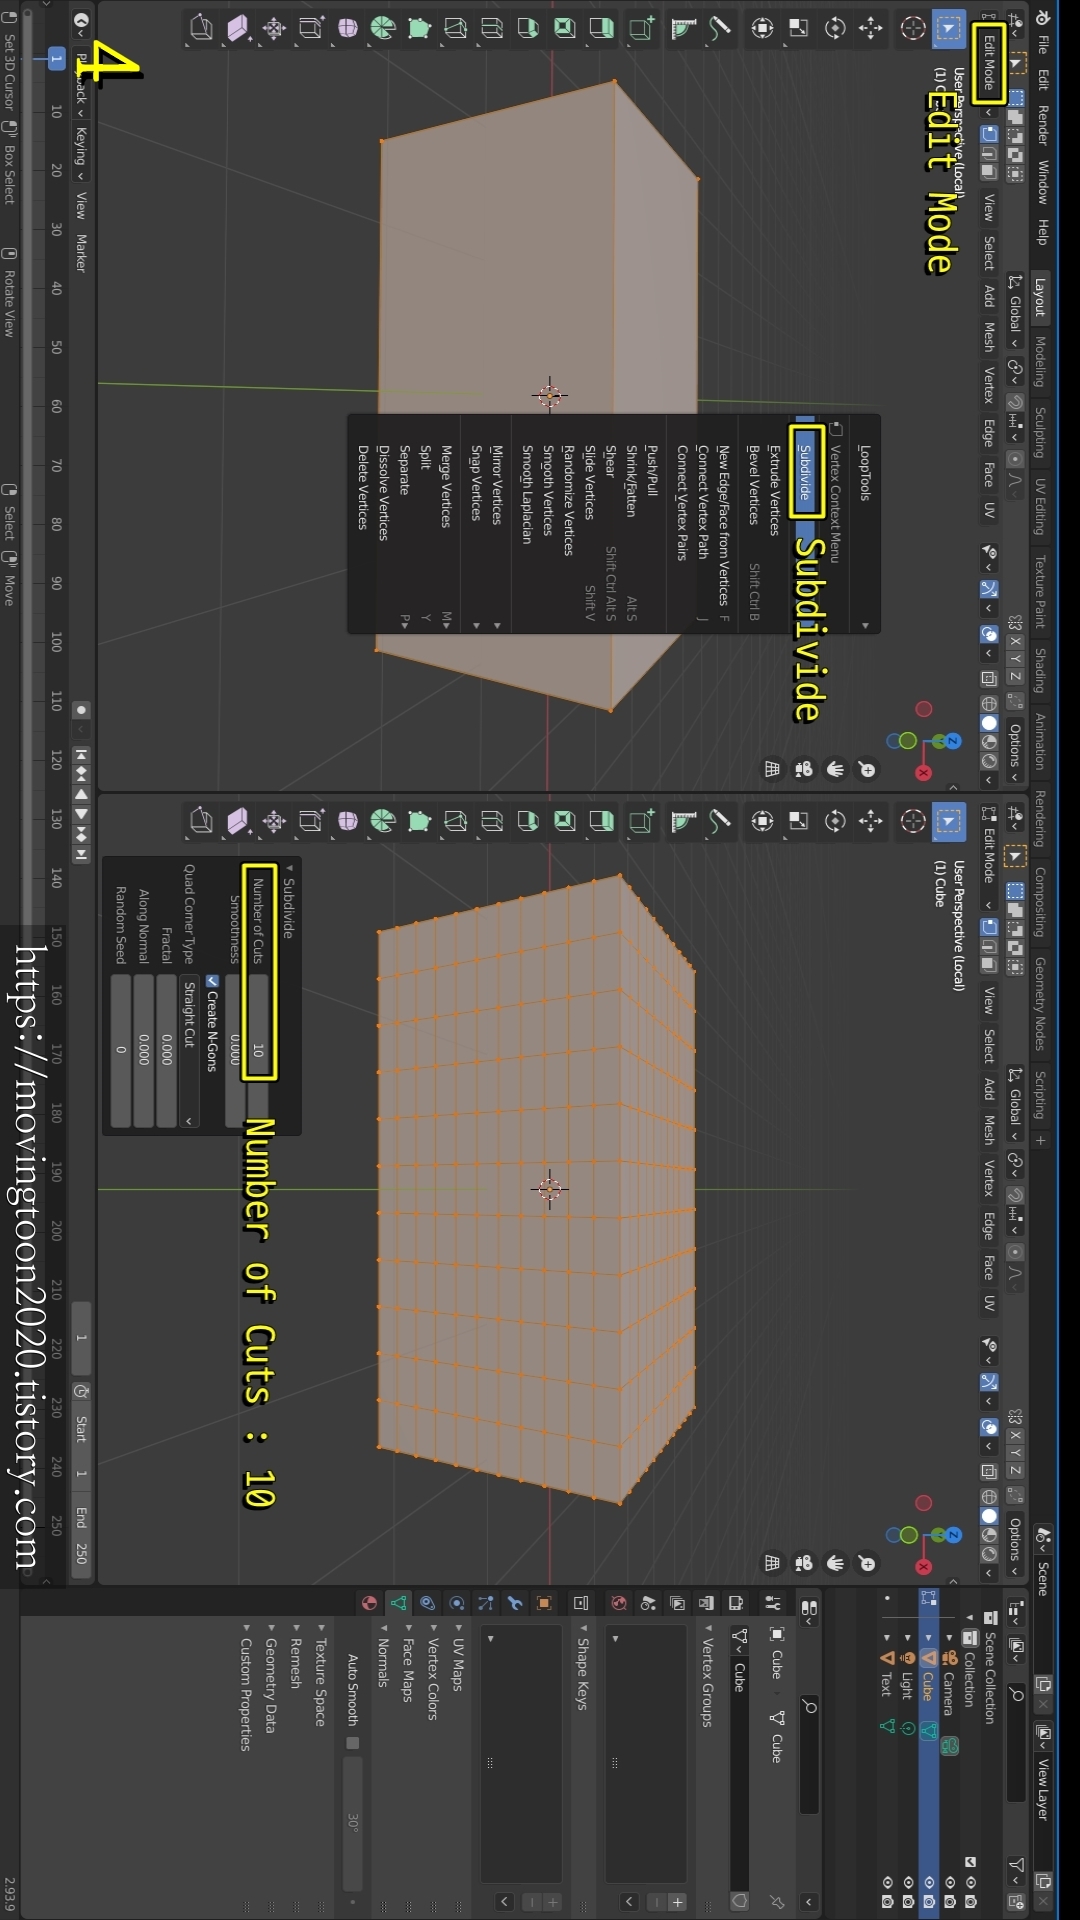The width and height of the screenshot is (1080, 1920).
Task: Select the Loop Cut tool in the context-menu viewport
Action: coord(492,28)
